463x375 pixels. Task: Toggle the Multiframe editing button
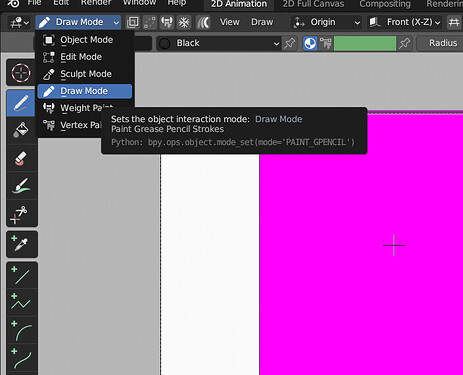(203, 22)
